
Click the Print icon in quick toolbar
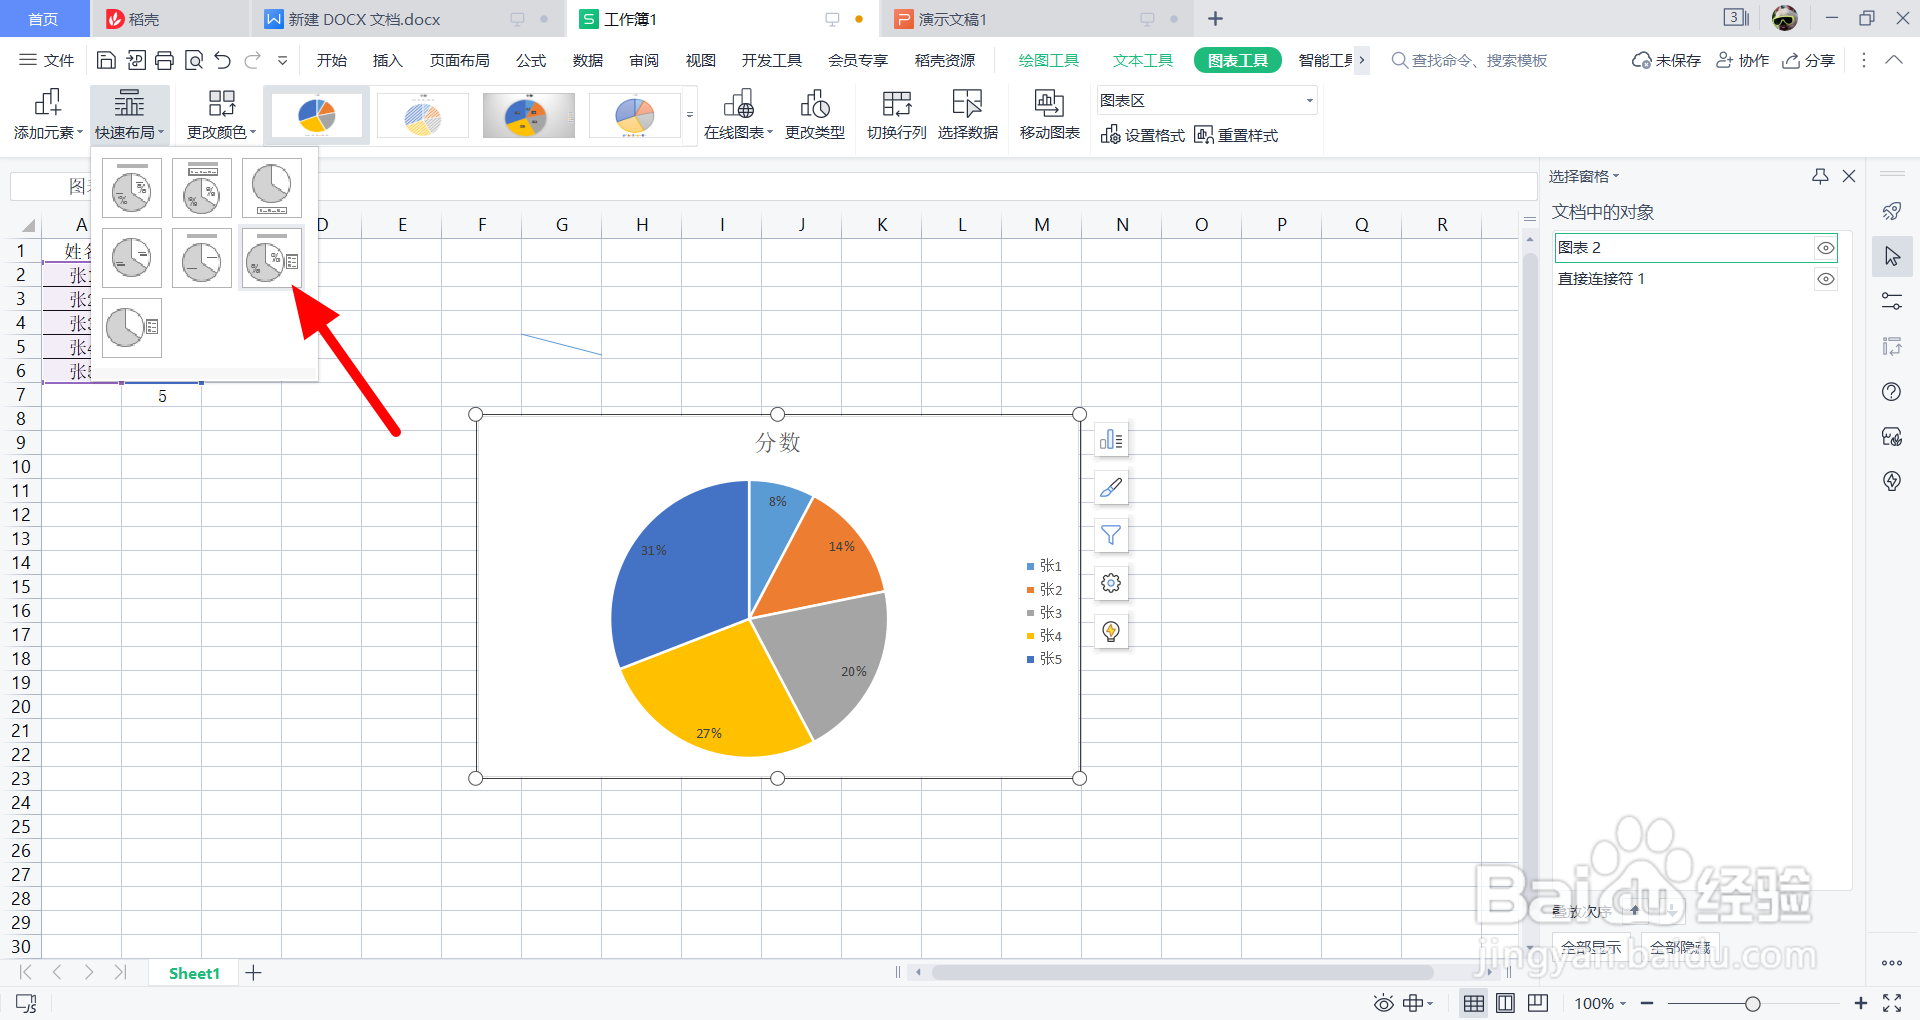165,60
